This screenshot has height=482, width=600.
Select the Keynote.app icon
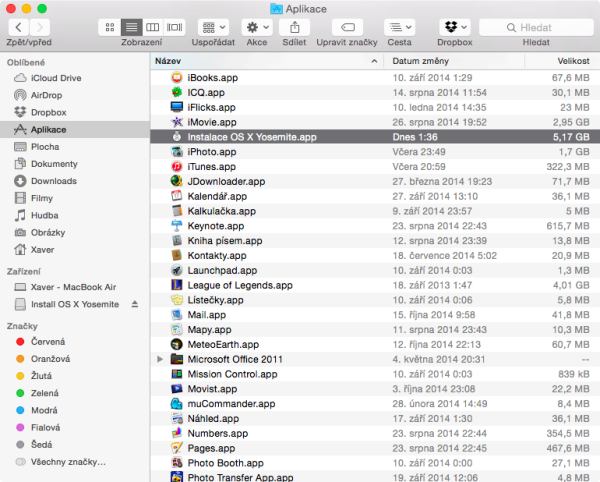click(x=175, y=226)
